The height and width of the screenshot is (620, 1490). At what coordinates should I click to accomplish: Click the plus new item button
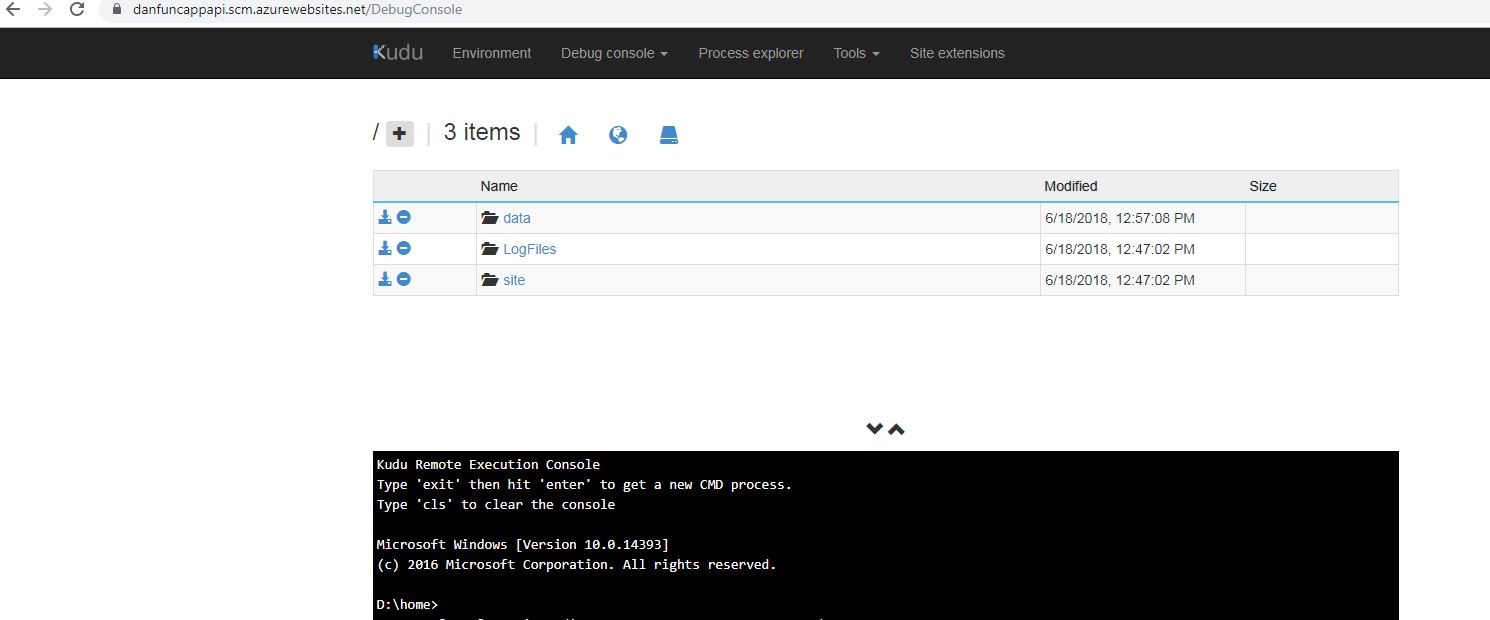[x=399, y=133]
